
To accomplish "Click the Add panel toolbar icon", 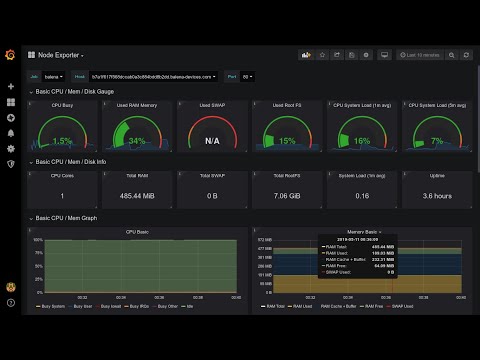I will (x=306, y=55).
